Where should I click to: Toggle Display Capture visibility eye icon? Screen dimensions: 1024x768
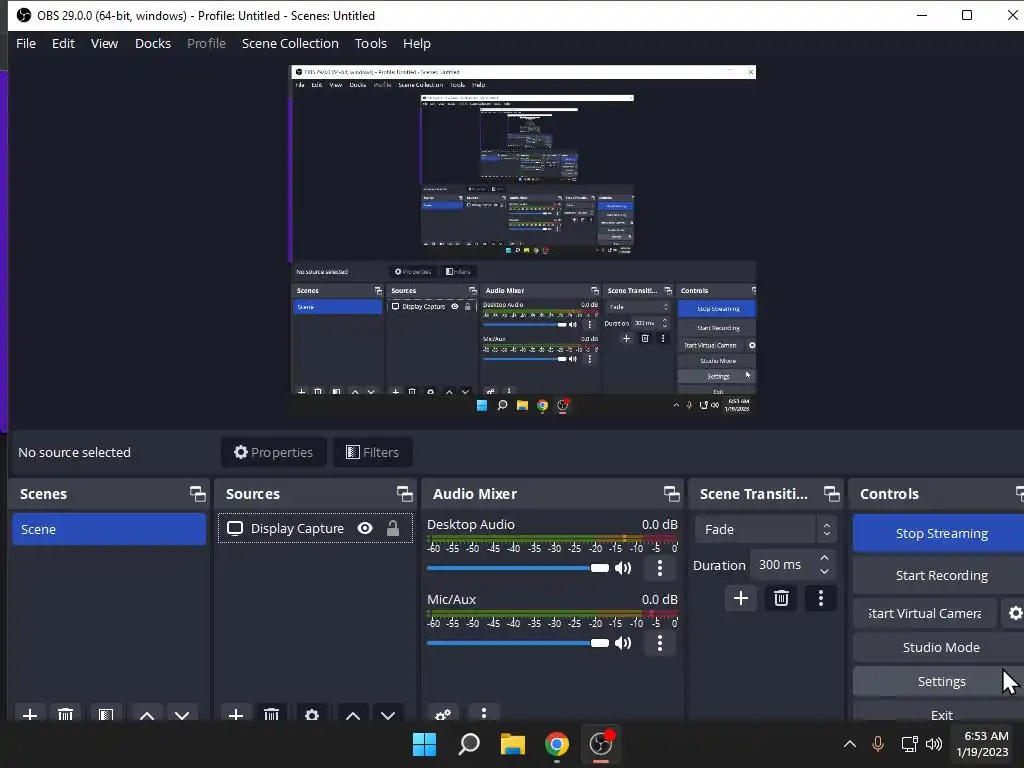(x=365, y=528)
